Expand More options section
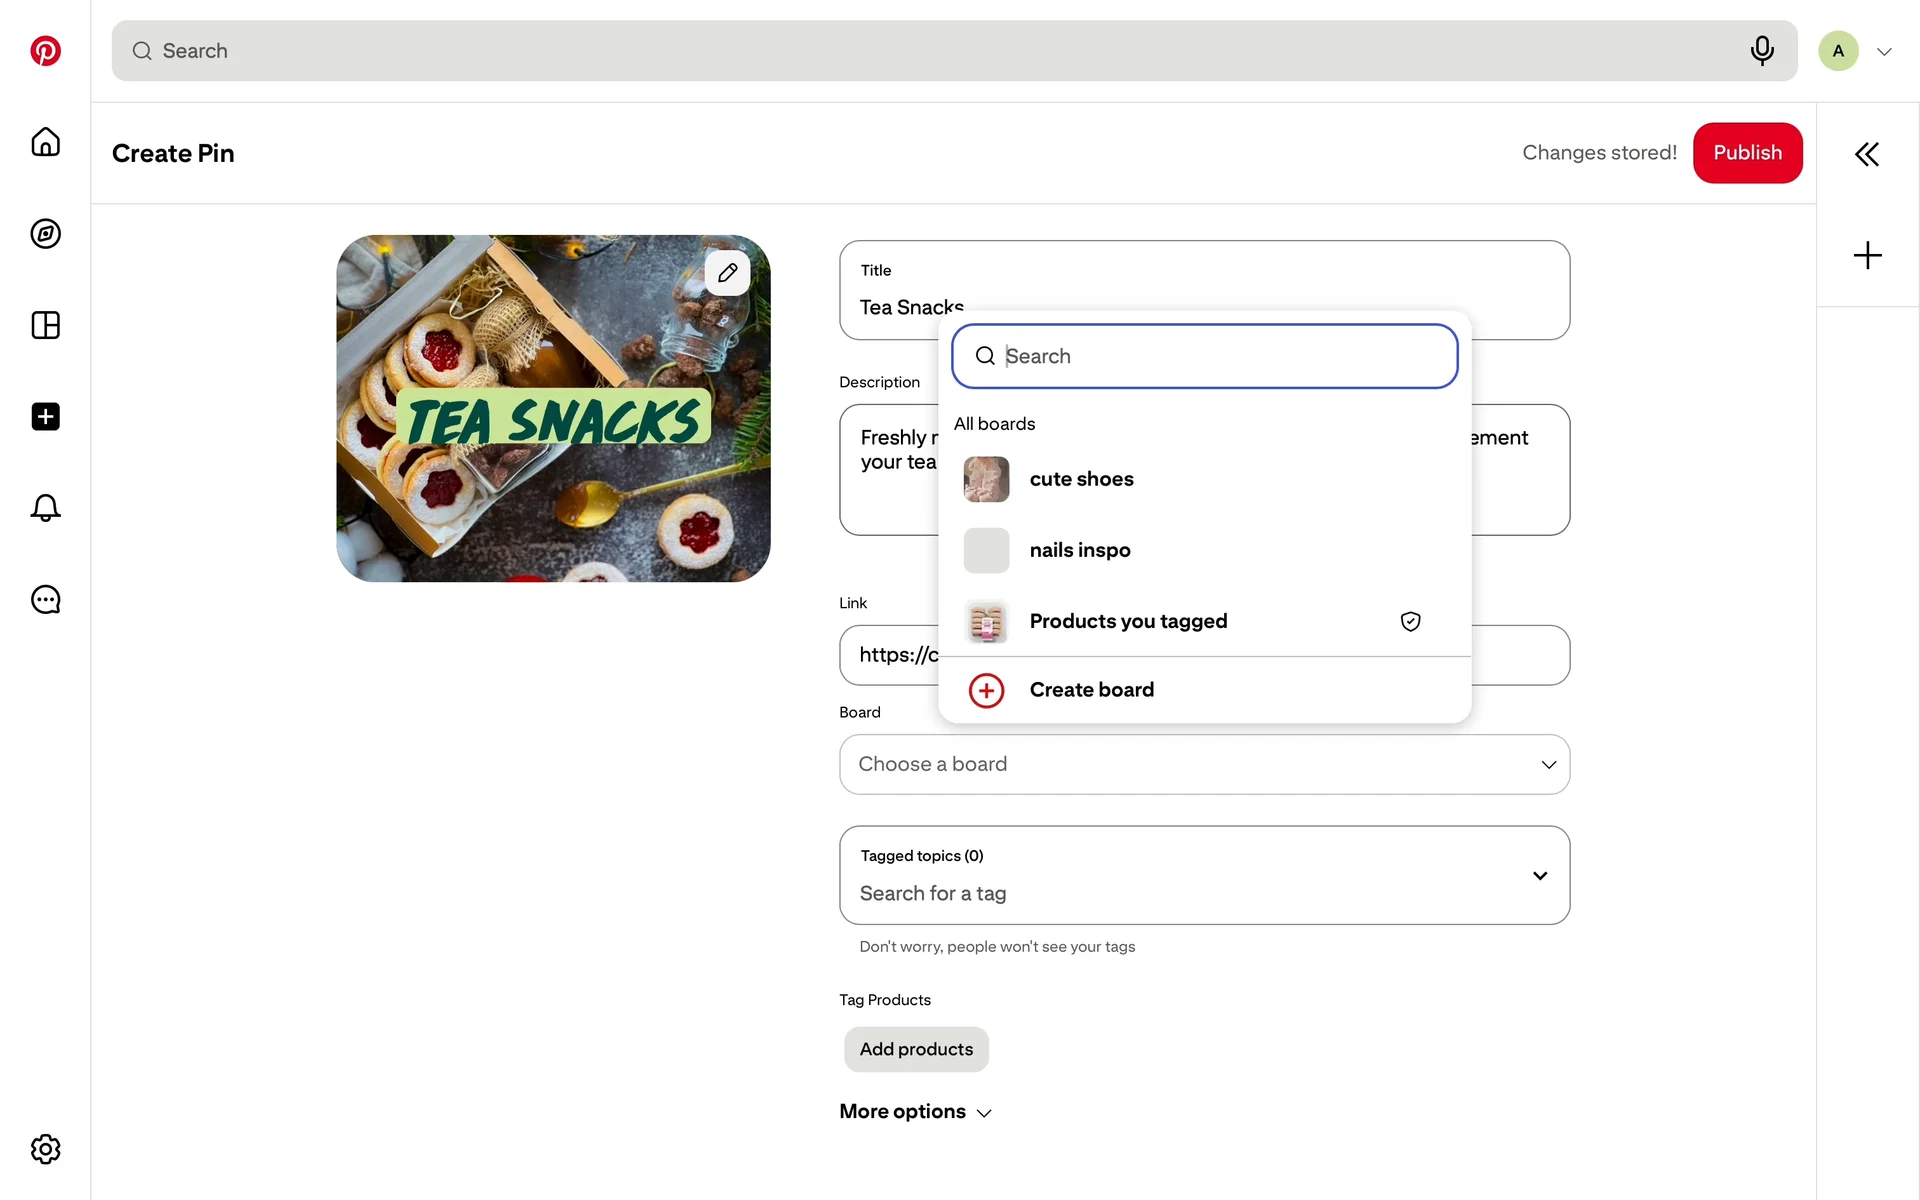The height and width of the screenshot is (1200, 1920). (x=915, y=1112)
